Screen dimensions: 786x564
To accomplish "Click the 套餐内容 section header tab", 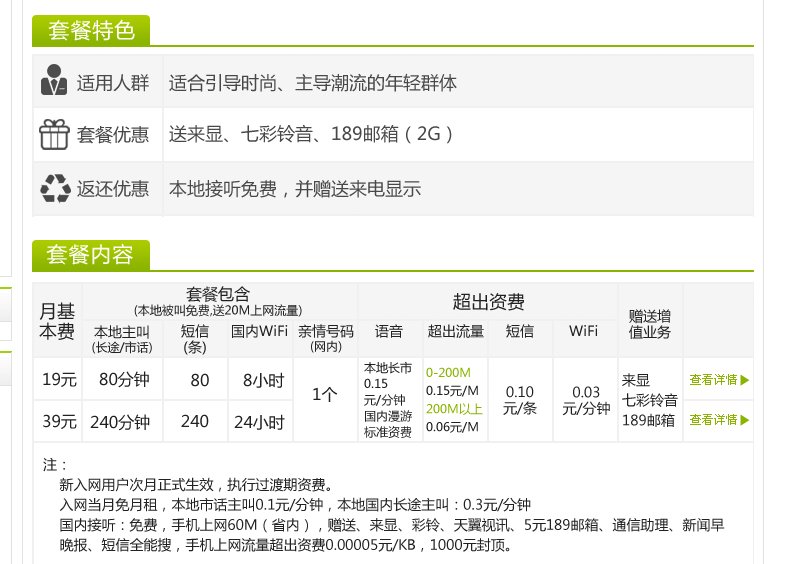I will pos(91,255).
